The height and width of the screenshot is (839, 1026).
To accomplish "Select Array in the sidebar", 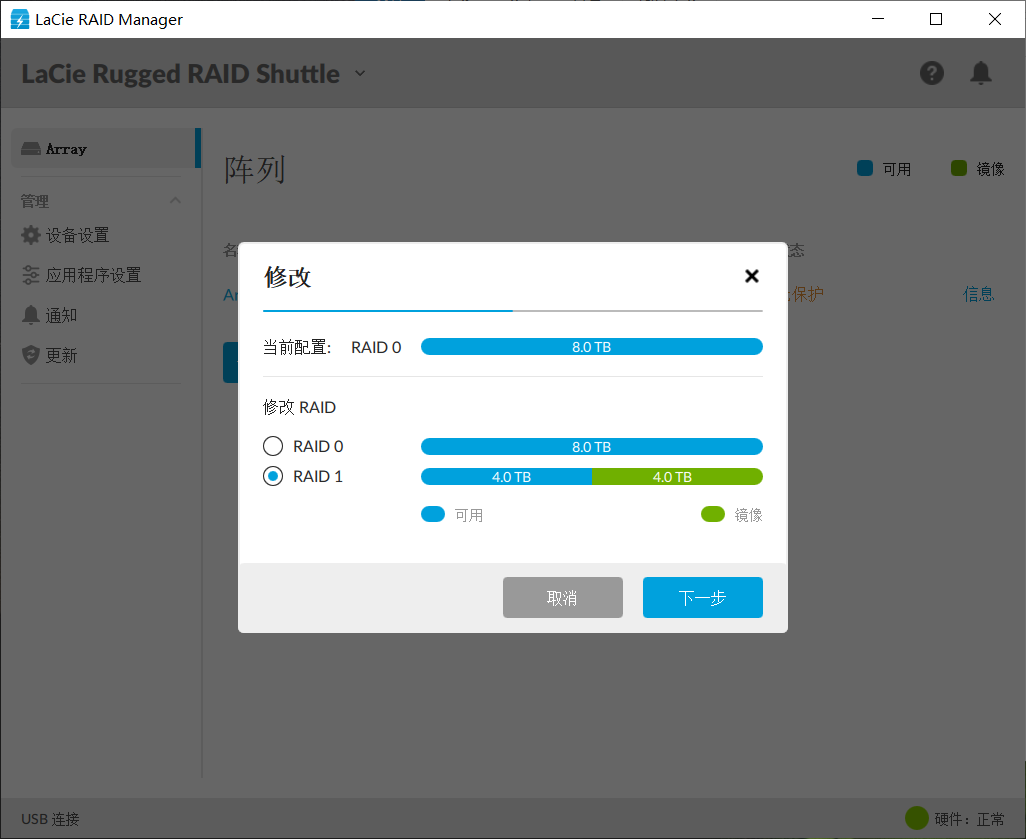I will click(x=106, y=149).
